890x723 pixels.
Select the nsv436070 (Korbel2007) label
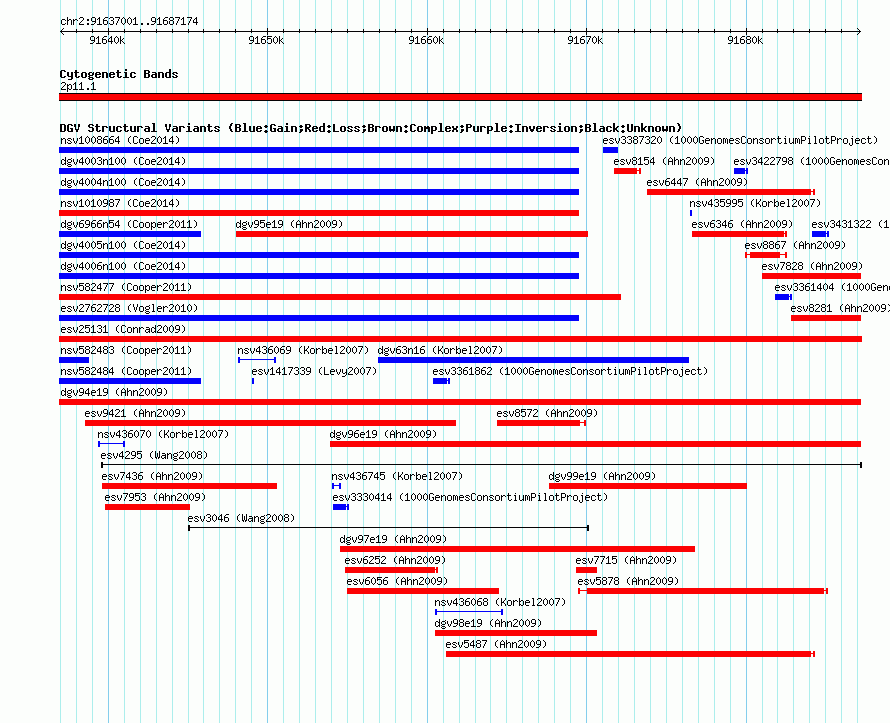click(x=163, y=434)
